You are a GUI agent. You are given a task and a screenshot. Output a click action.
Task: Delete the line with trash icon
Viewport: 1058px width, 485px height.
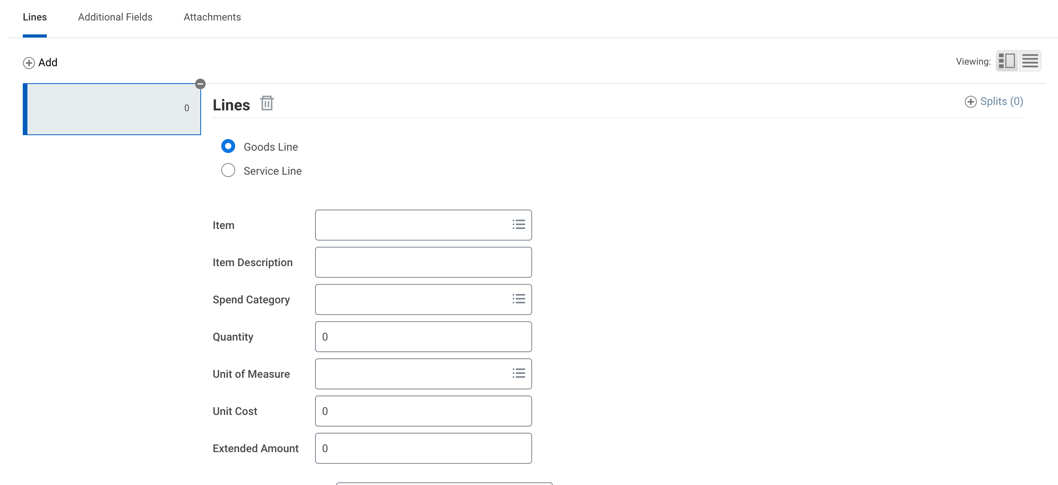(x=267, y=103)
